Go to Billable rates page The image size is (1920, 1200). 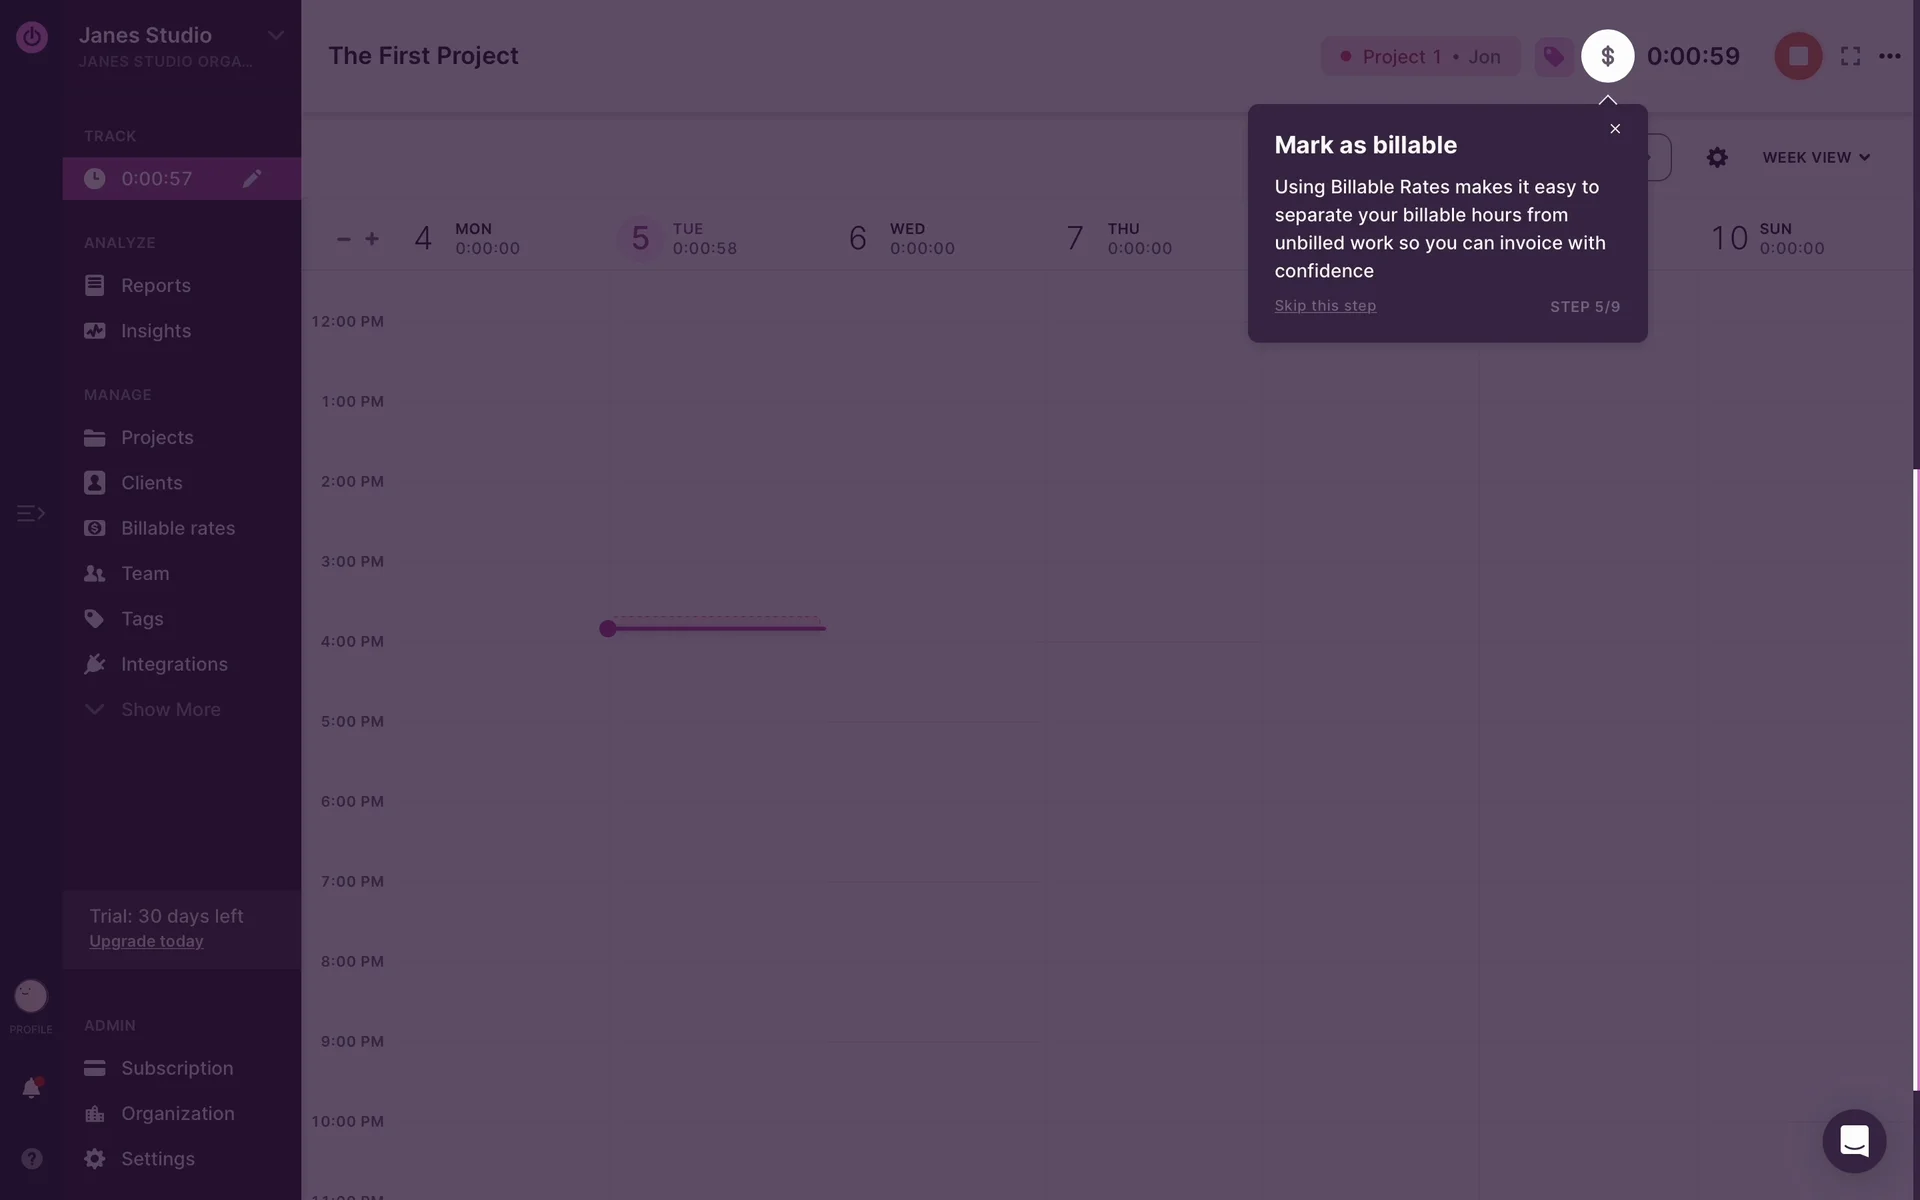pyautogui.click(x=177, y=528)
